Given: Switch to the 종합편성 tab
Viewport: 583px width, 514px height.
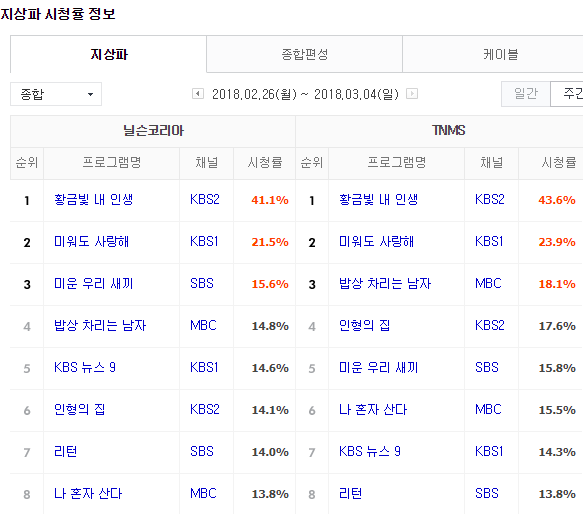Looking at the screenshot, I should [x=305, y=54].
